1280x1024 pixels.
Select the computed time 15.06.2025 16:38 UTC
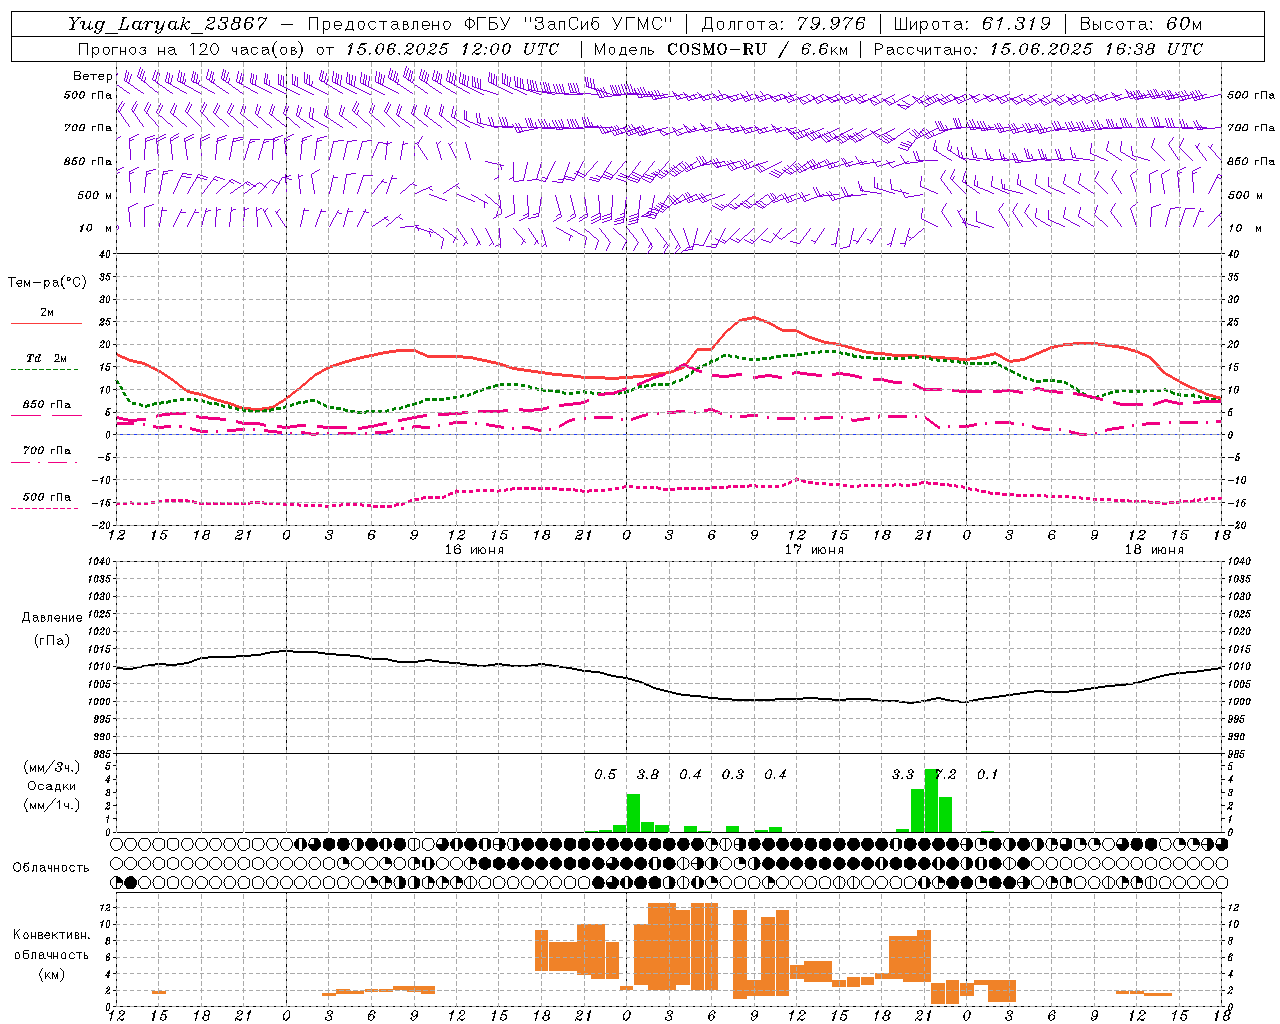click(x=1096, y=49)
